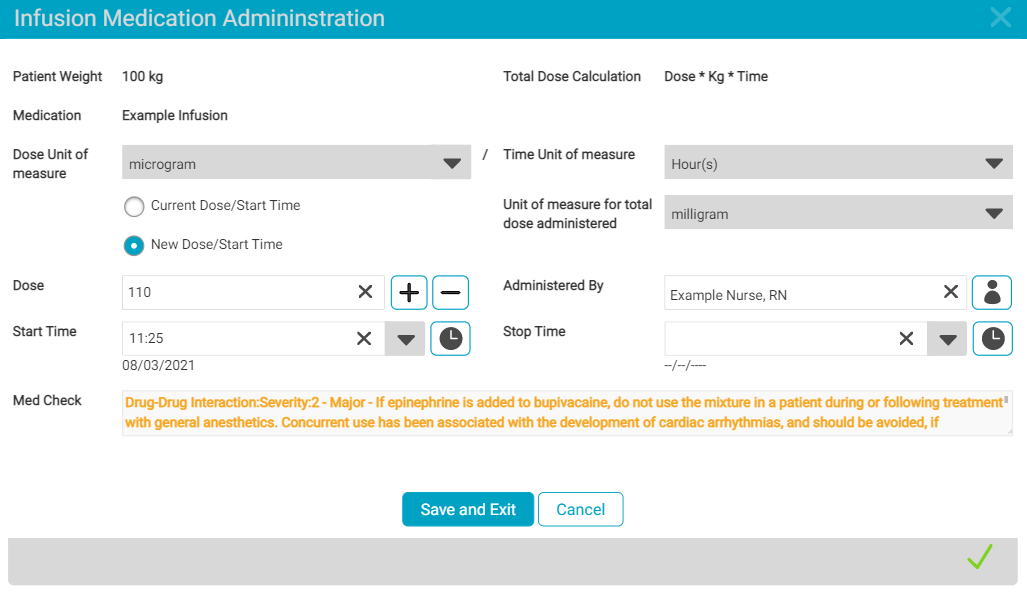Open Dose Unit of measure dropdown
This screenshot has width=1027, height=594.
pyautogui.click(x=296, y=163)
